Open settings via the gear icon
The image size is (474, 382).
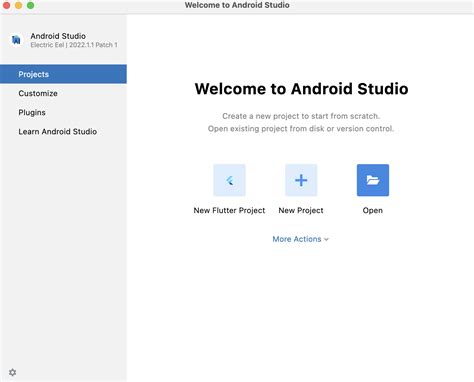(12, 372)
